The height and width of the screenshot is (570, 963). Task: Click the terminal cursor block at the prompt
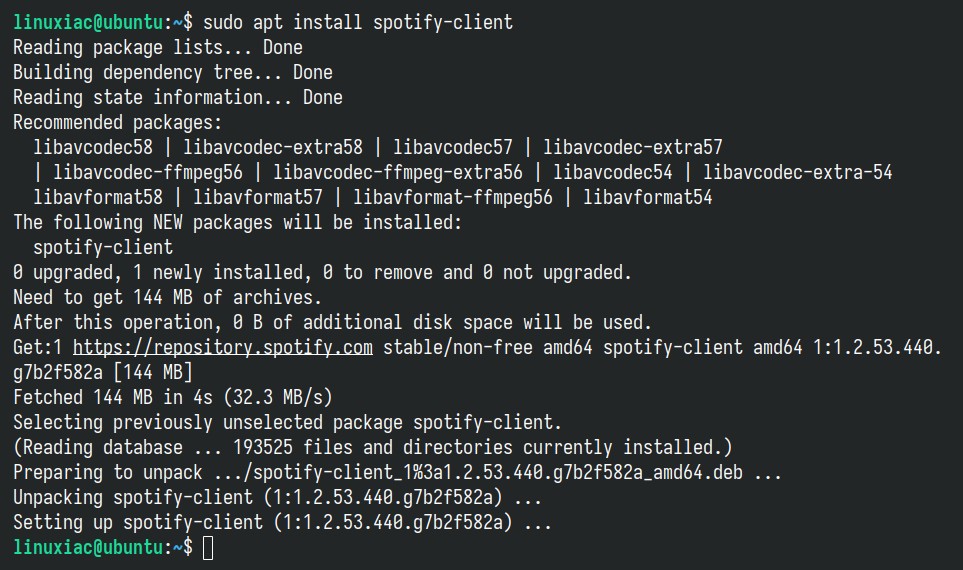pos(208,548)
